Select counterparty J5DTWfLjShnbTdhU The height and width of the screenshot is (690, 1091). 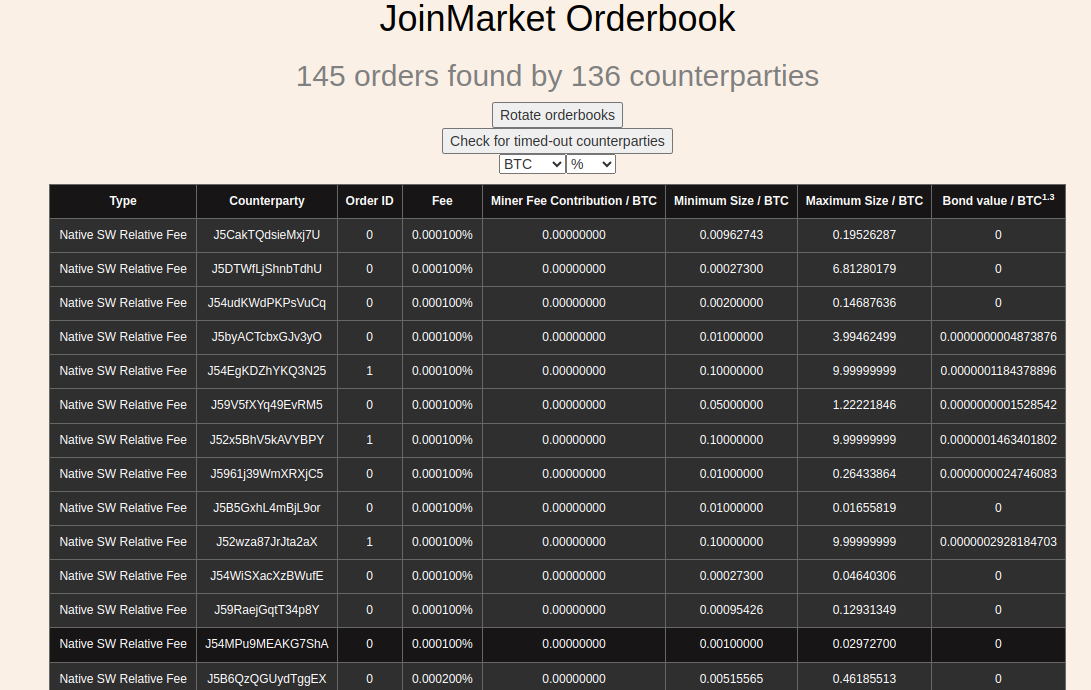pos(266,269)
